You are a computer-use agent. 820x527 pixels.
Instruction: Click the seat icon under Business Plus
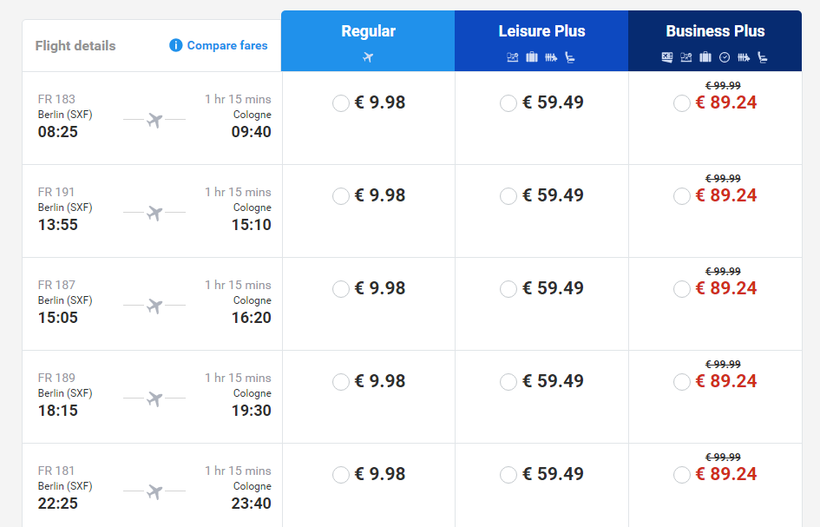(763, 57)
